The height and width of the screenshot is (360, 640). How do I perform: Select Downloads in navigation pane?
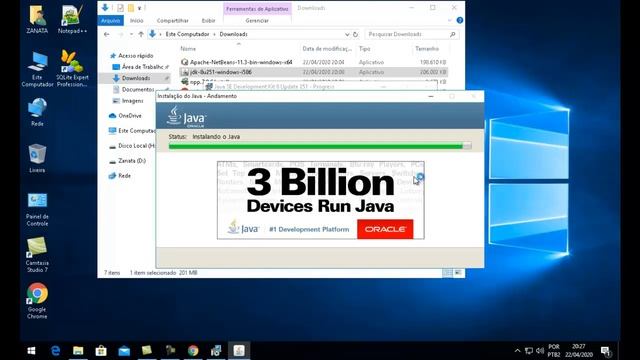tap(136, 78)
